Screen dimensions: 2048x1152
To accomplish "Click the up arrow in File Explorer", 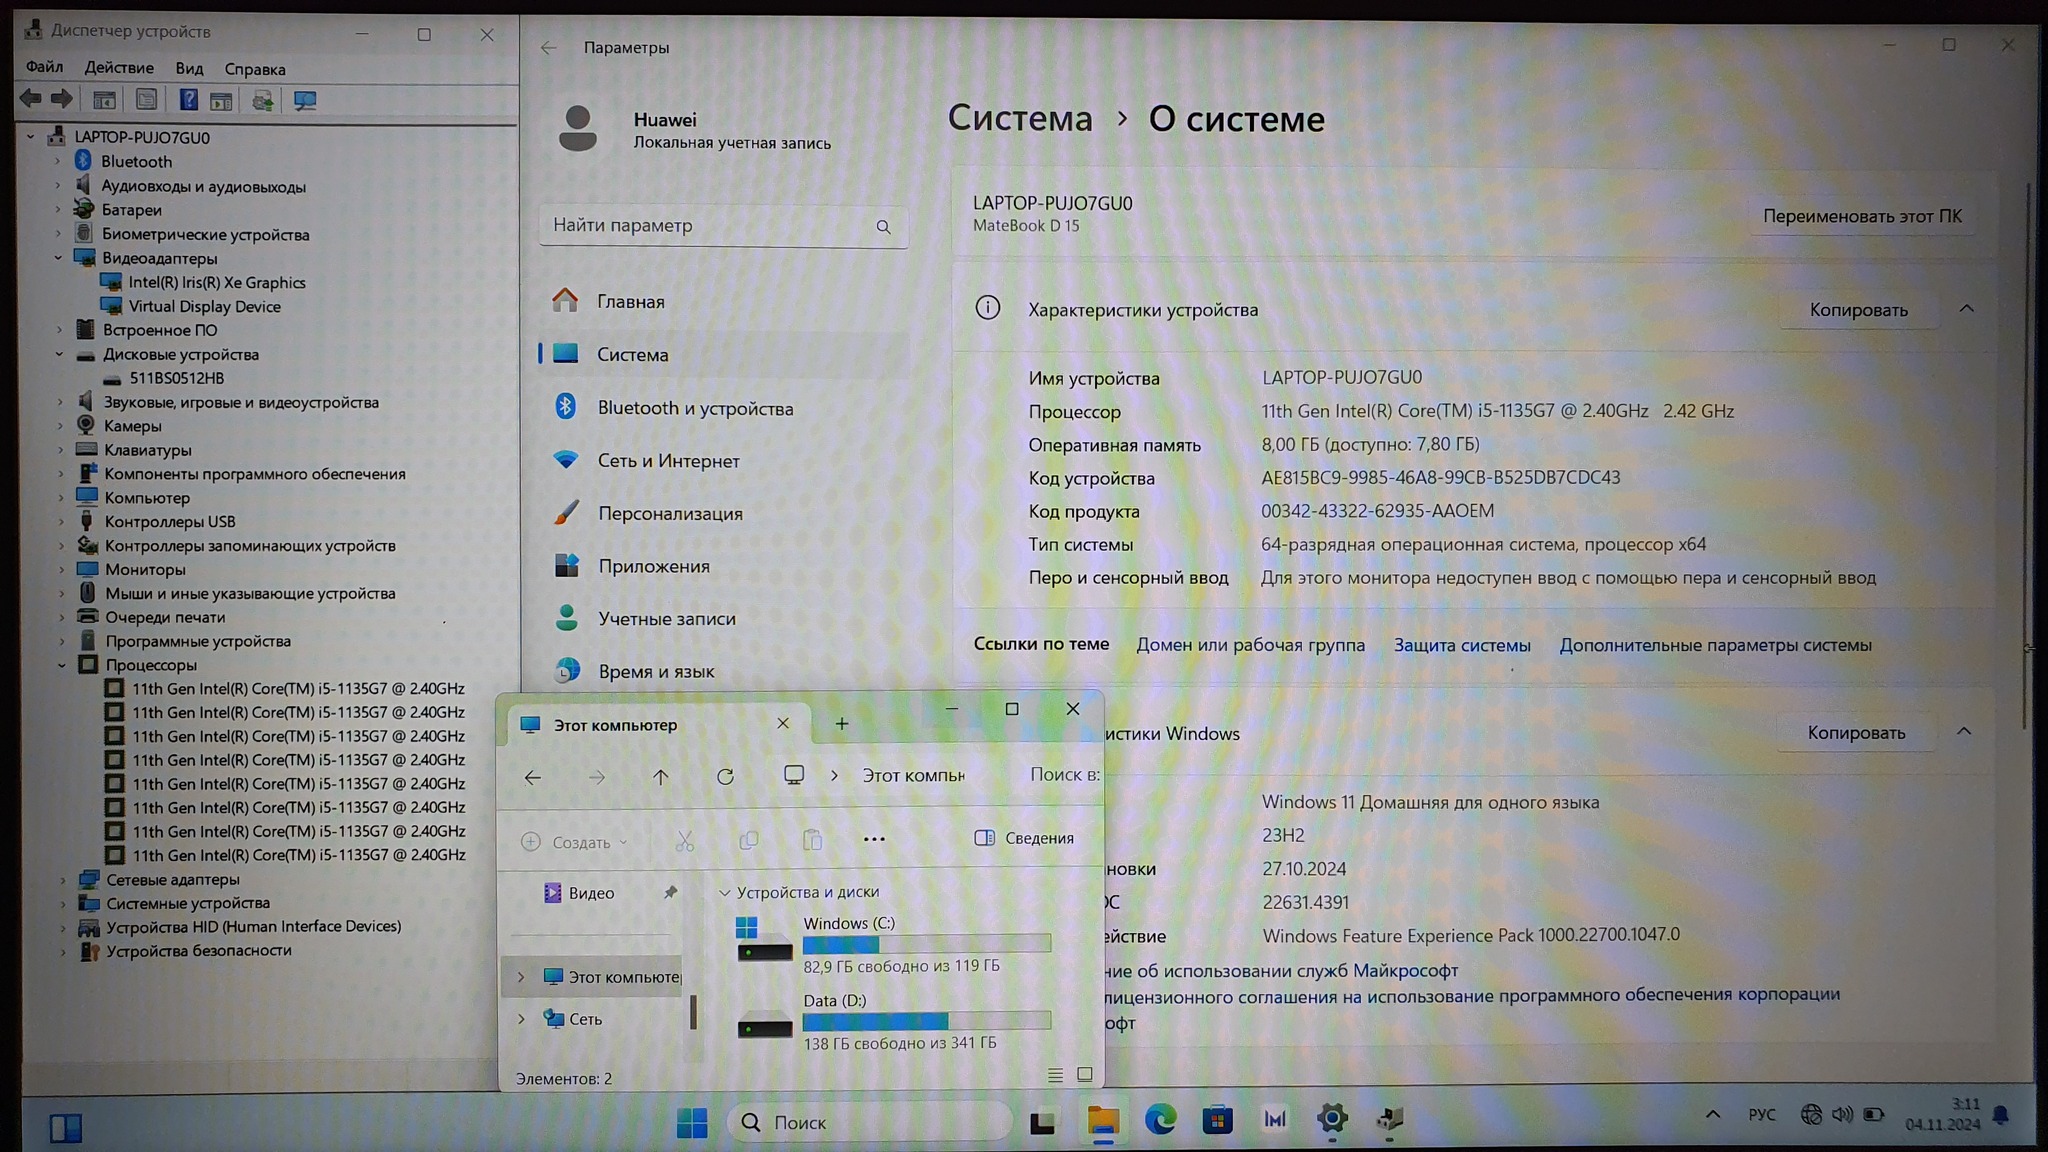I will 661,777.
